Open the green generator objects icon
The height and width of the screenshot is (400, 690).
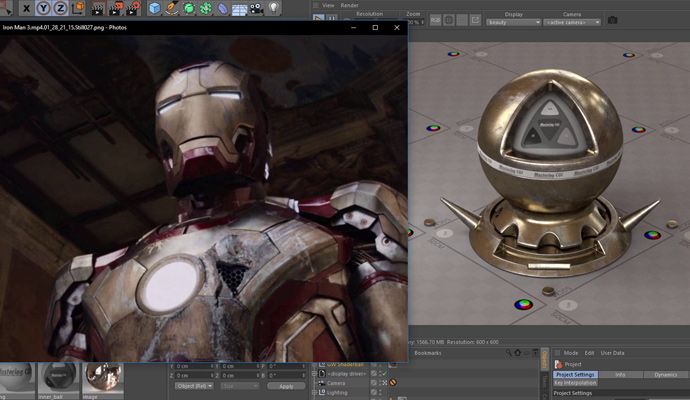tap(191, 8)
